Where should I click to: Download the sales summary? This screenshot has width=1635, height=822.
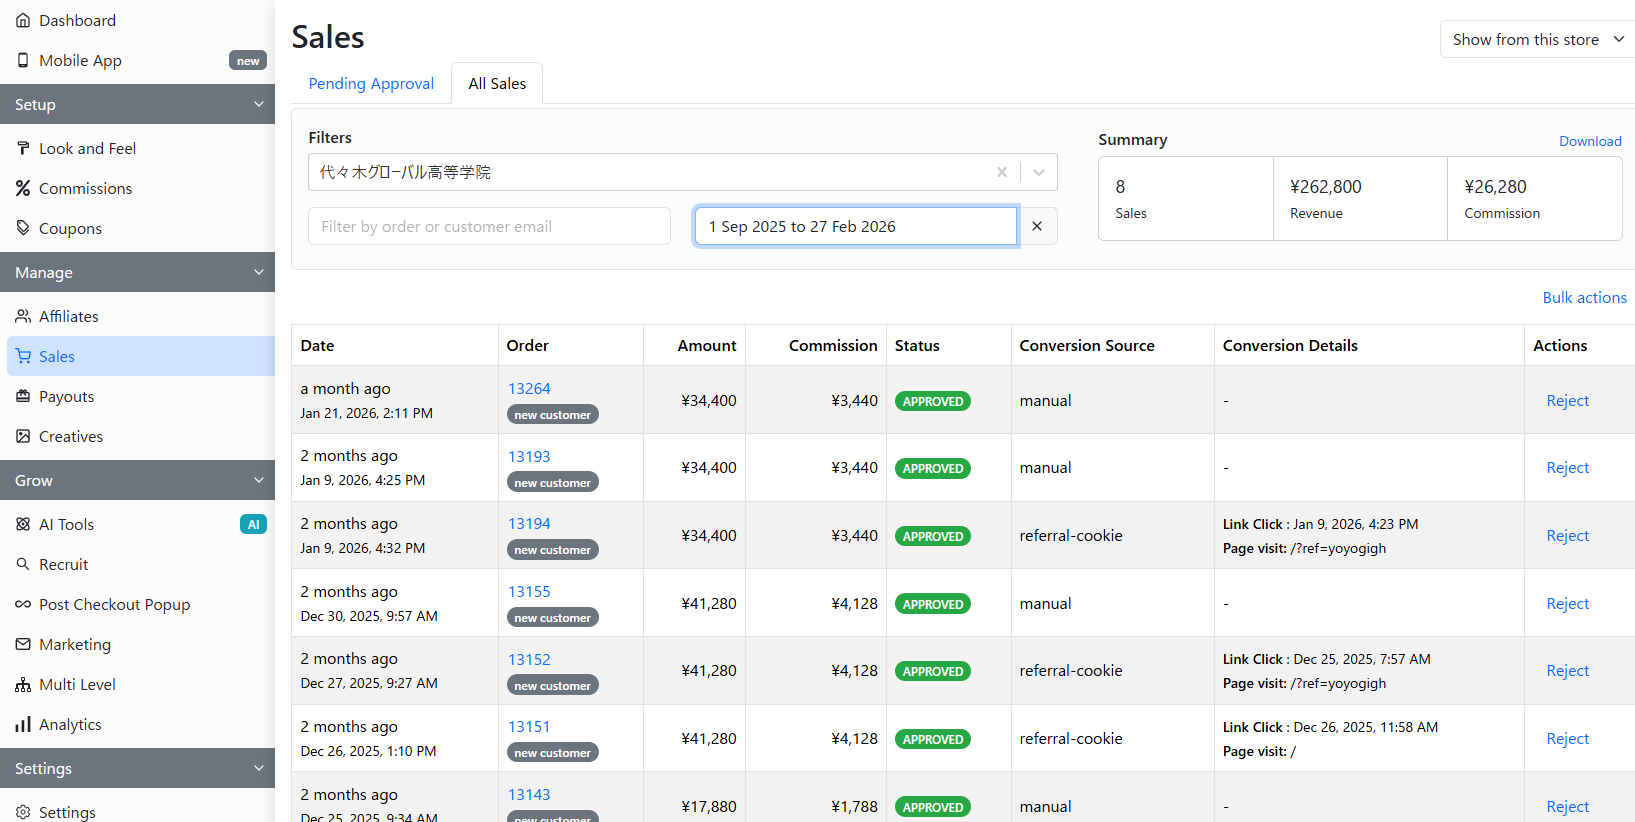pyautogui.click(x=1589, y=141)
